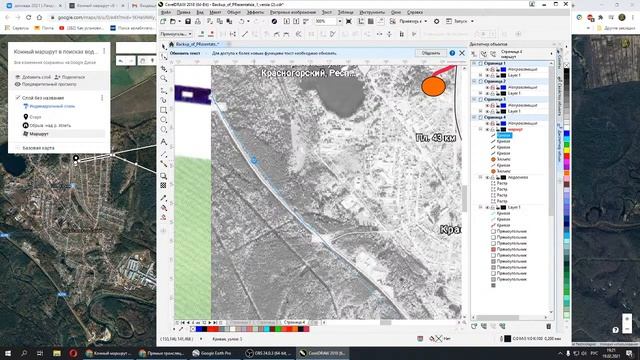Click the delete trash icon in Object Manager
Screen dimensions: 640x360
[549, 326]
